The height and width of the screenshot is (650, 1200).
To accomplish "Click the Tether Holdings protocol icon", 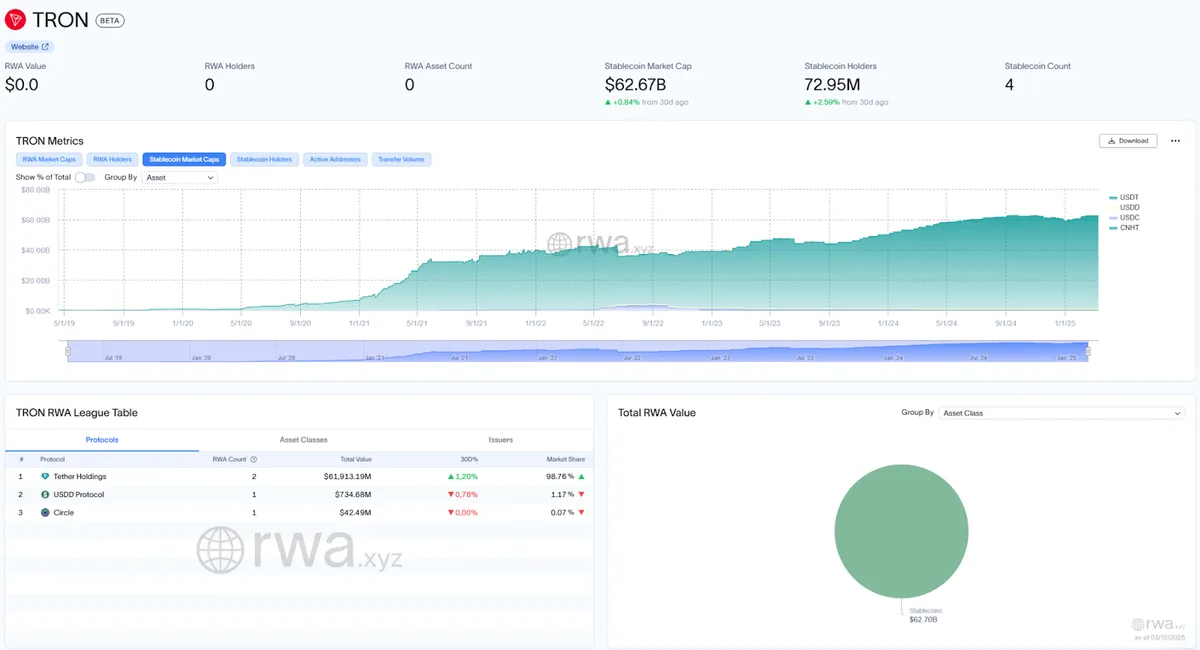I will (44, 477).
